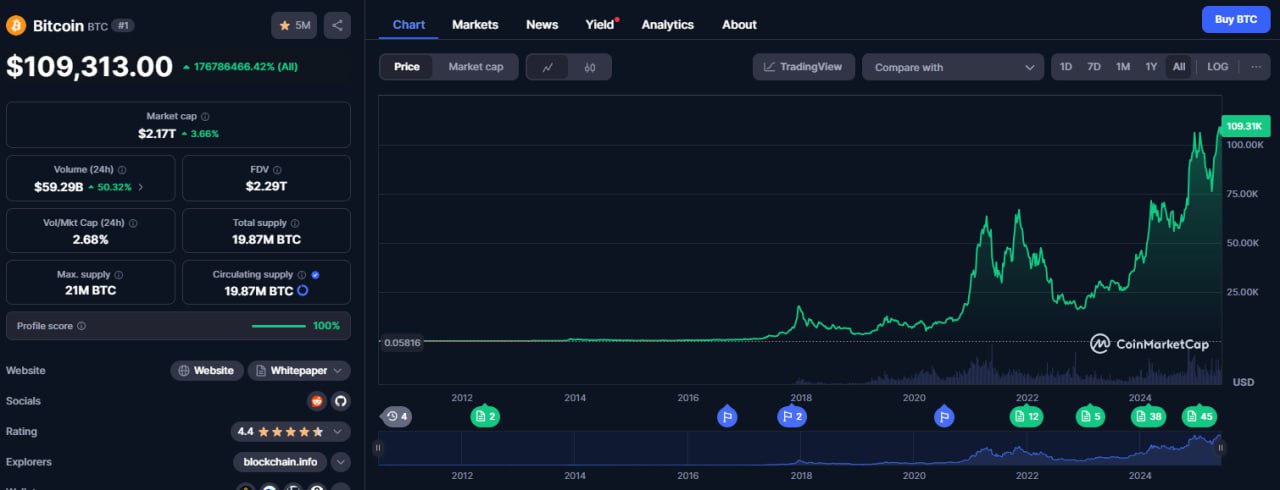This screenshot has height=490, width=1280.
Task: Set chart range to All
Action: click(x=1179, y=67)
